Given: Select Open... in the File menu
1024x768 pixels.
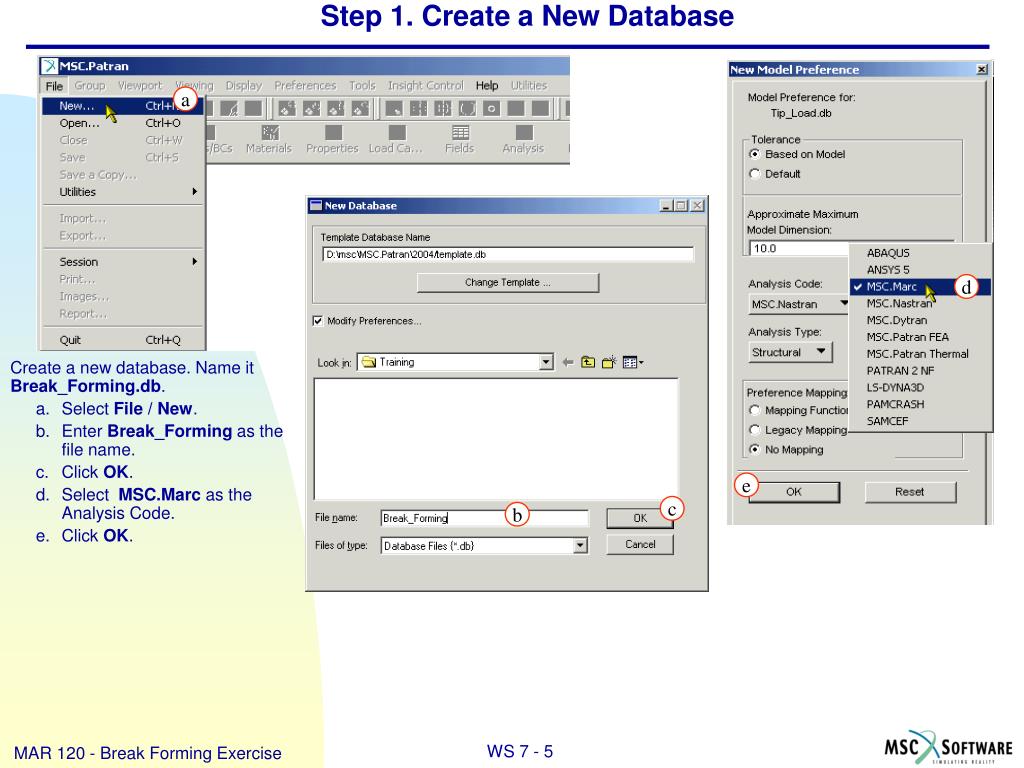Looking at the screenshot, I should [x=123, y=123].
